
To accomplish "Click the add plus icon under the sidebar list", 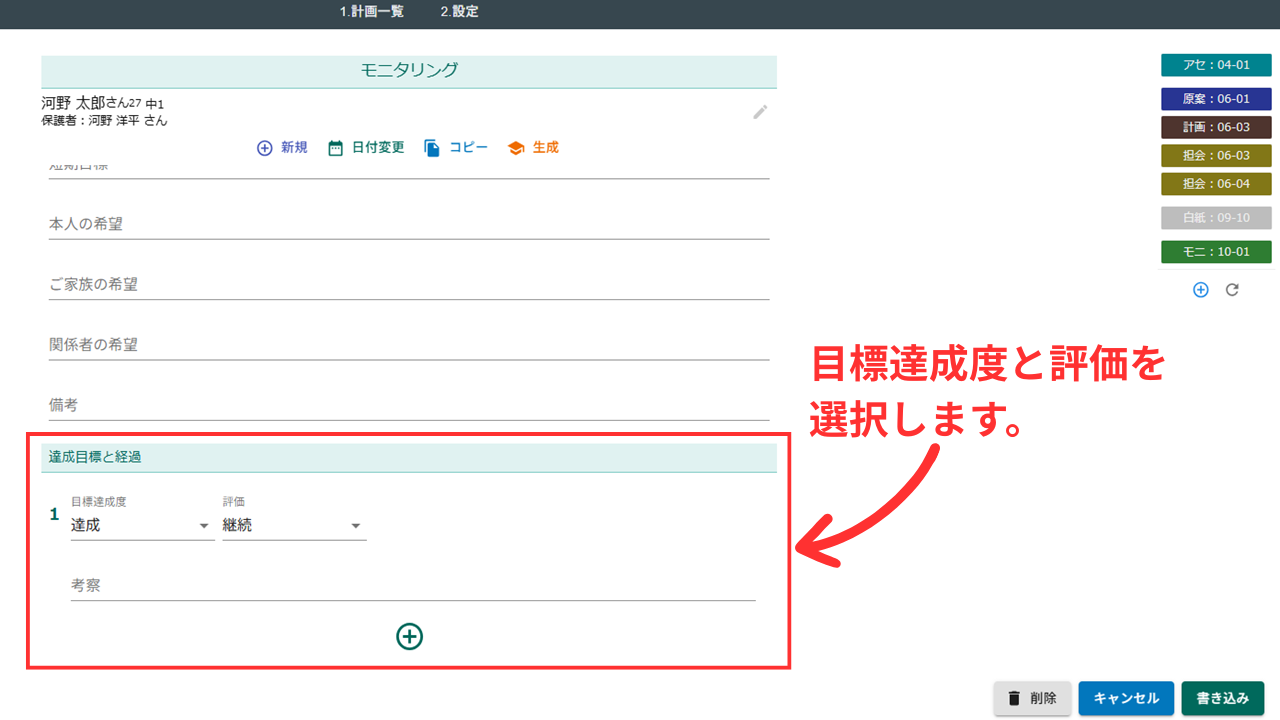I will (x=1201, y=290).
